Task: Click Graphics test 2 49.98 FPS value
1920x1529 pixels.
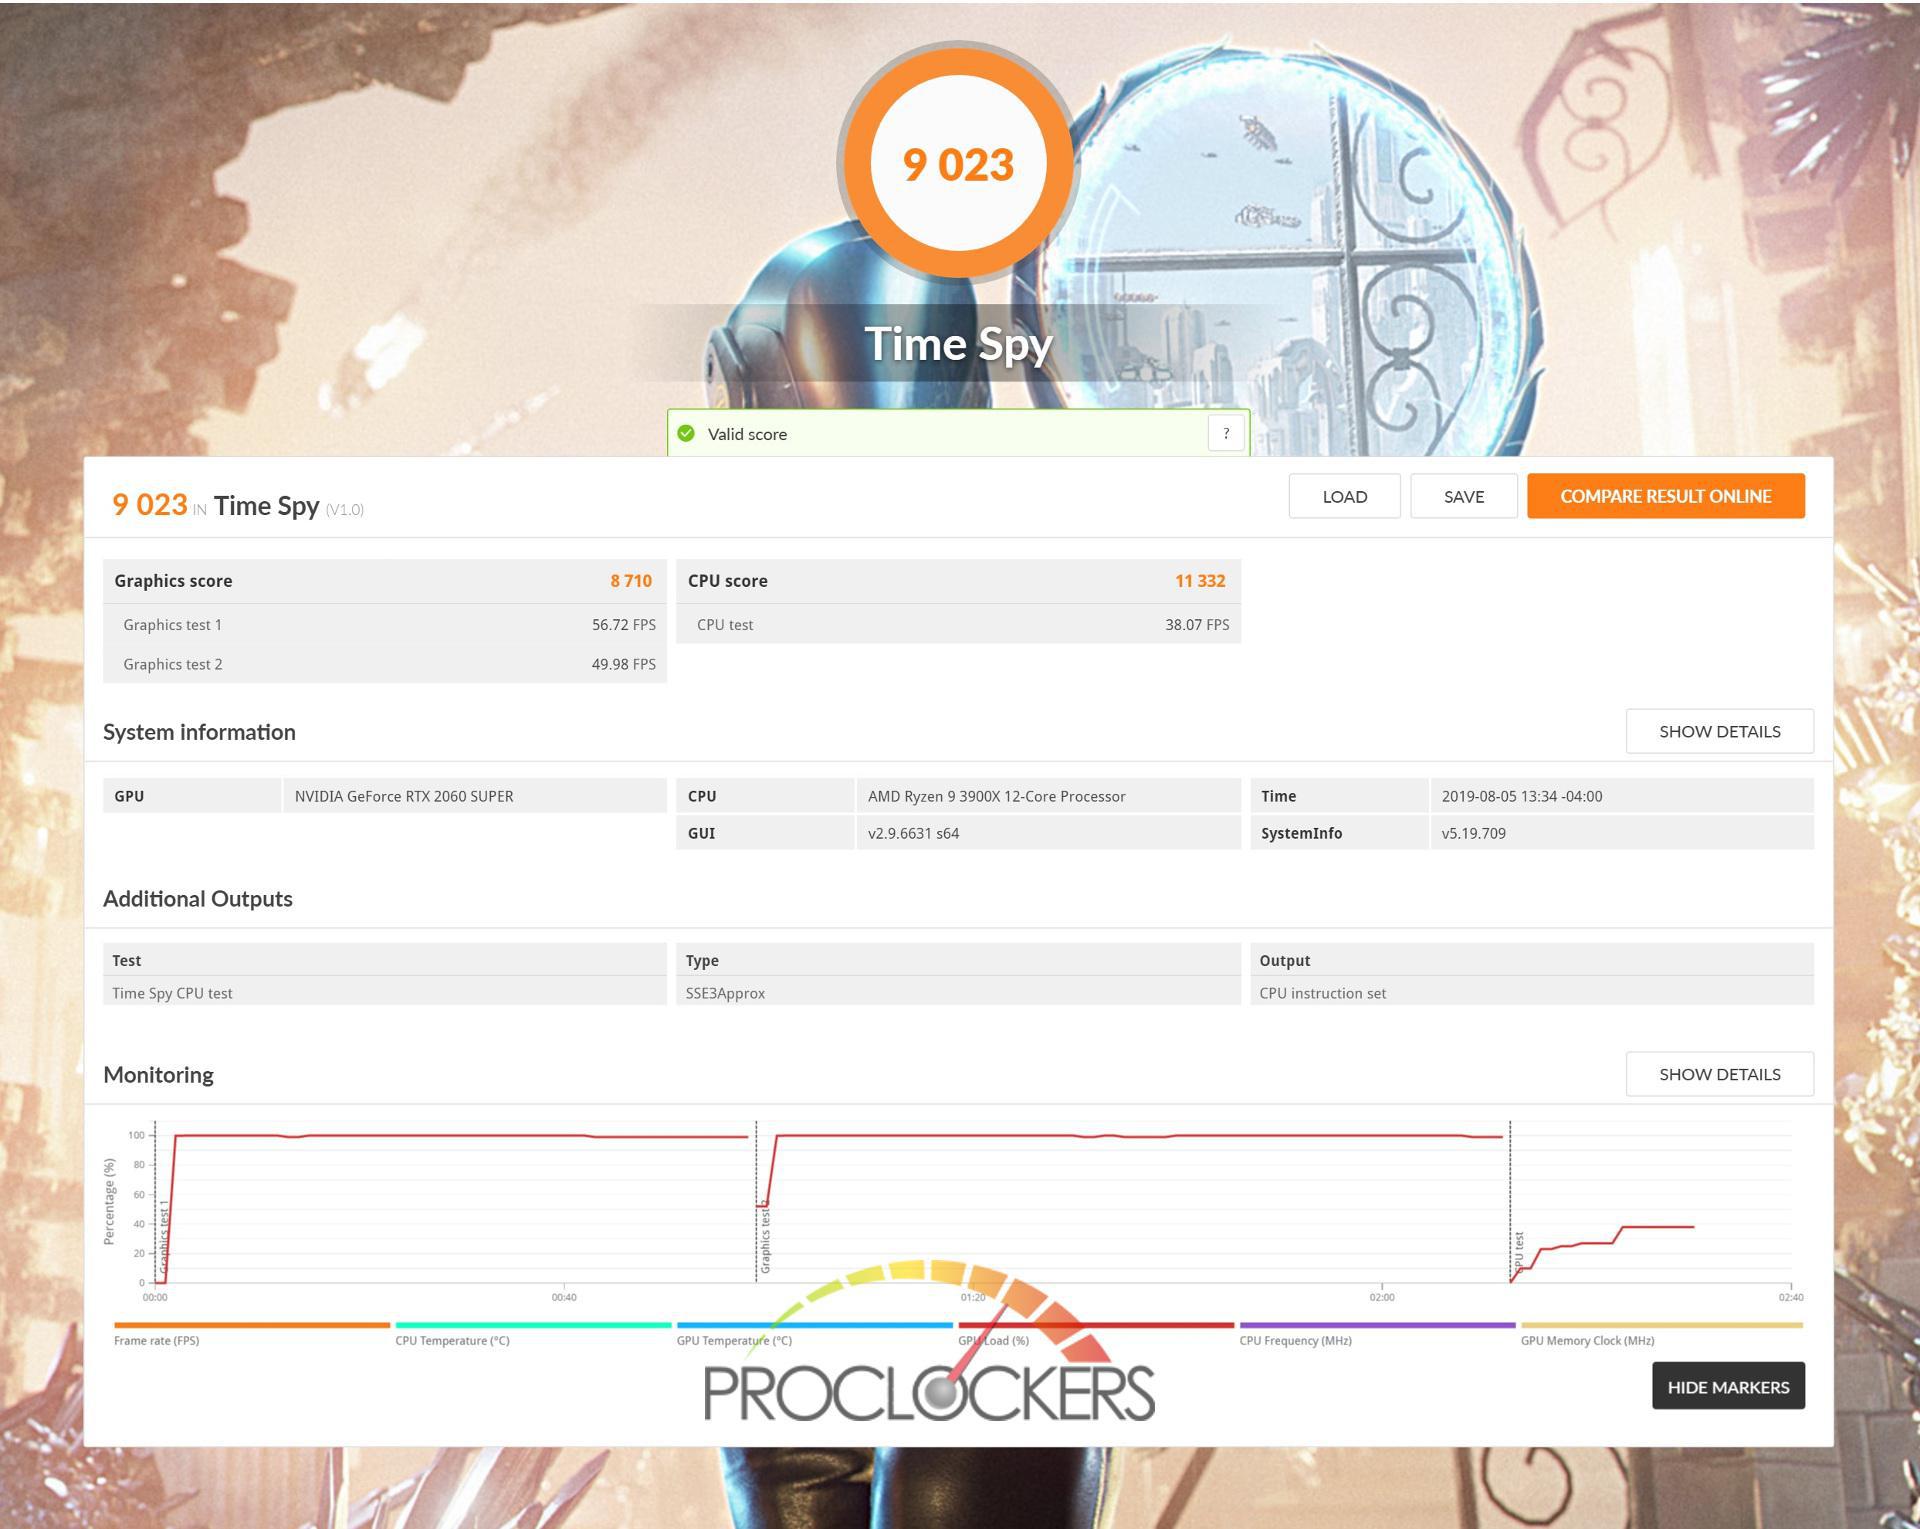Action: 624,664
